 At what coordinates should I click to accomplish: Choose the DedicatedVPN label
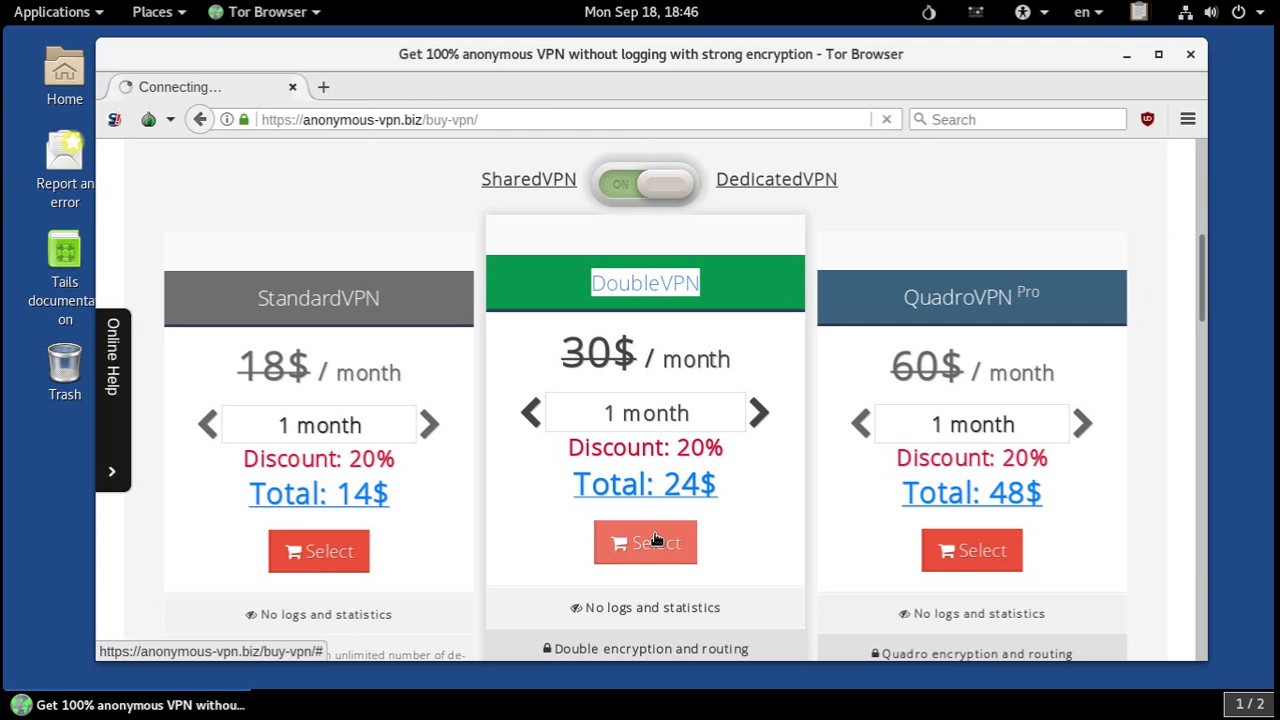coord(776,179)
